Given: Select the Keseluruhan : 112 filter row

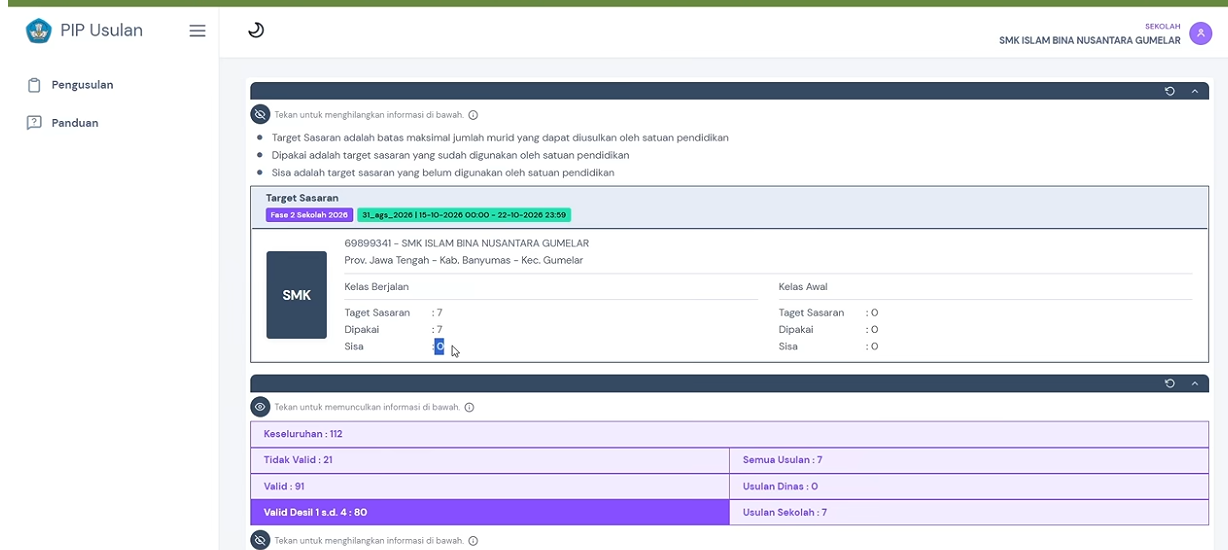Looking at the screenshot, I should click(x=729, y=435).
